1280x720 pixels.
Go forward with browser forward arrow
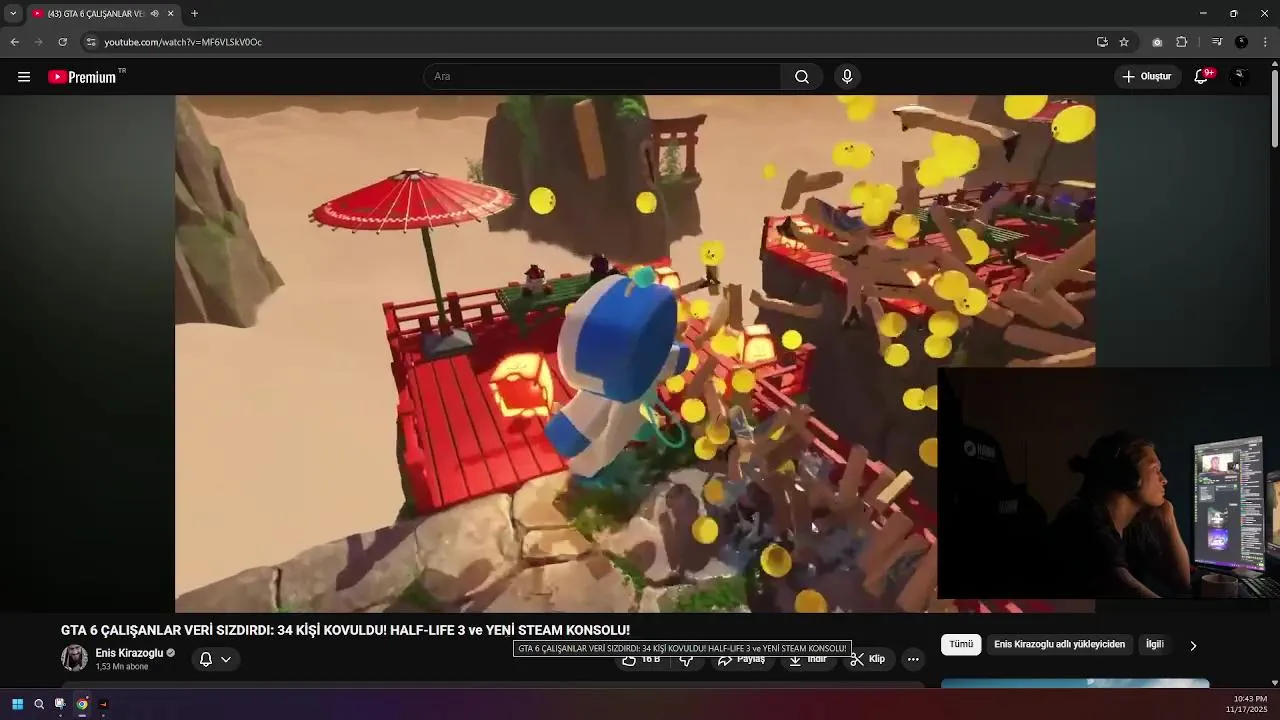click(x=38, y=42)
